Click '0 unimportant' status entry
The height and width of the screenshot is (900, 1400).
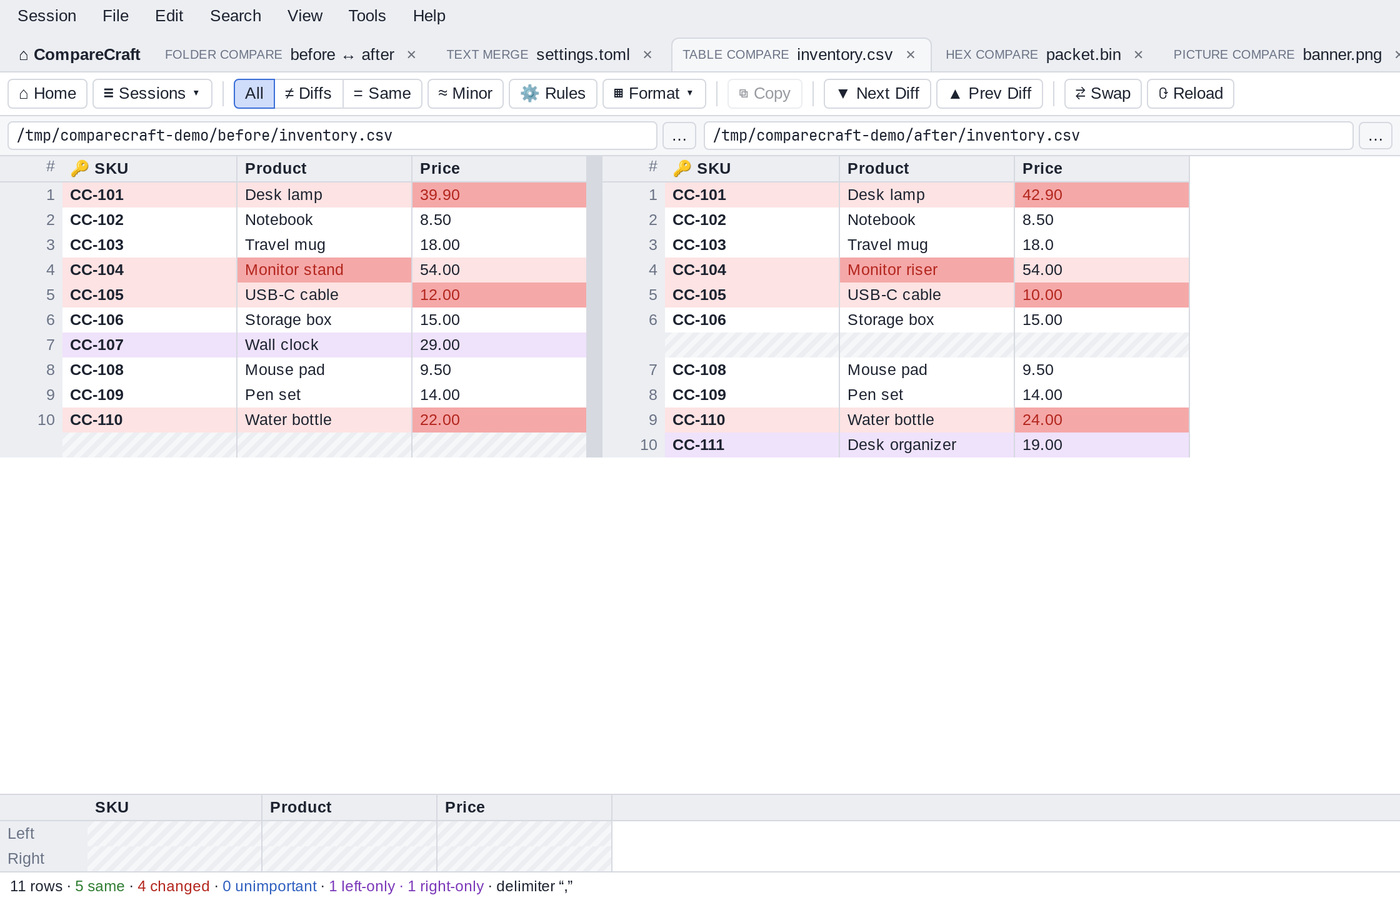[269, 886]
